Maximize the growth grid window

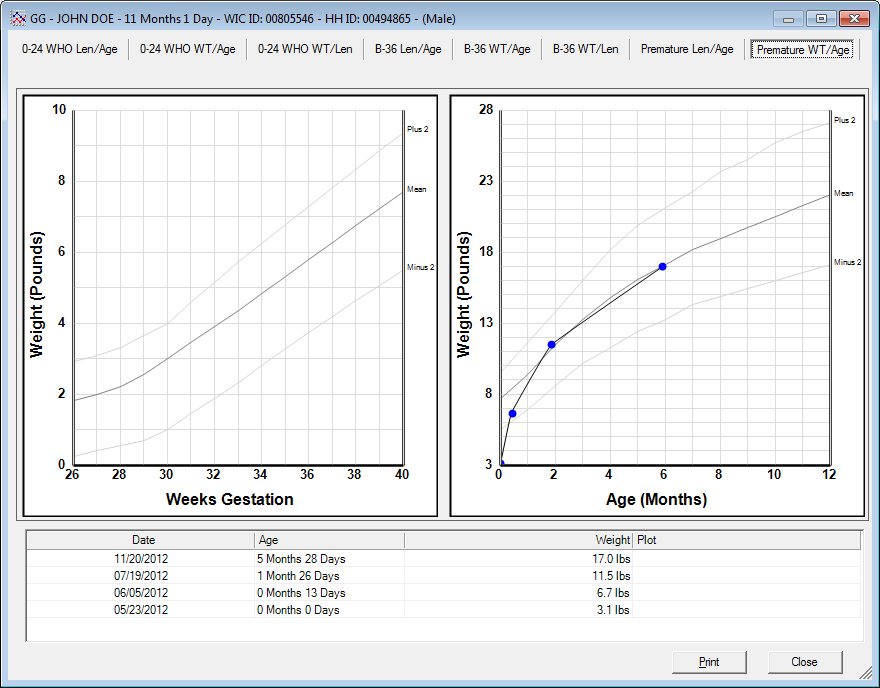pos(821,19)
